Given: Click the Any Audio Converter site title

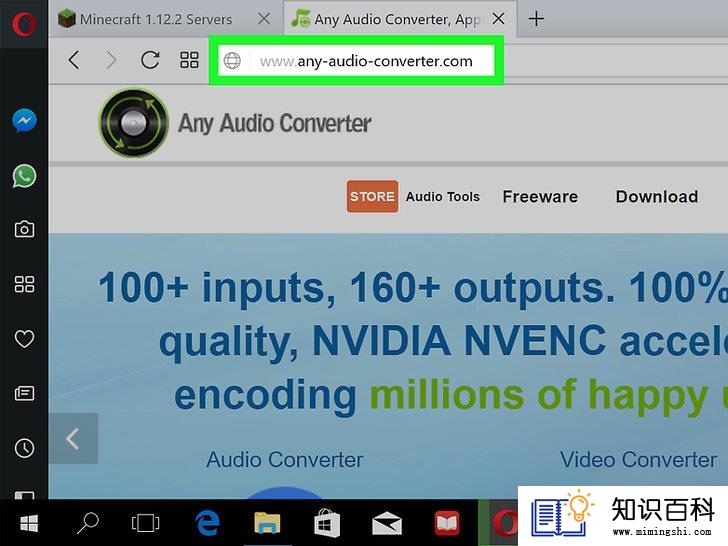Looking at the screenshot, I should pos(275,124).
